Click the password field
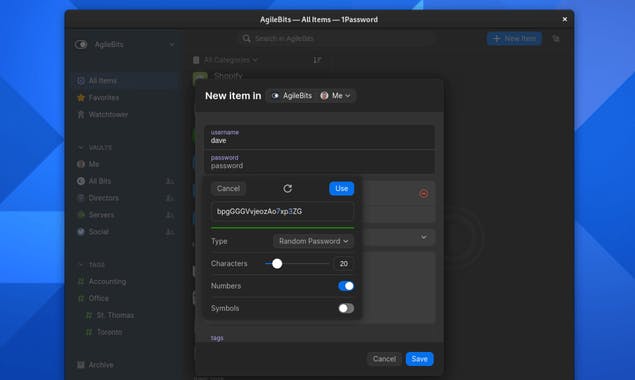This screenshot has height=380, width=635. (320, 162)
